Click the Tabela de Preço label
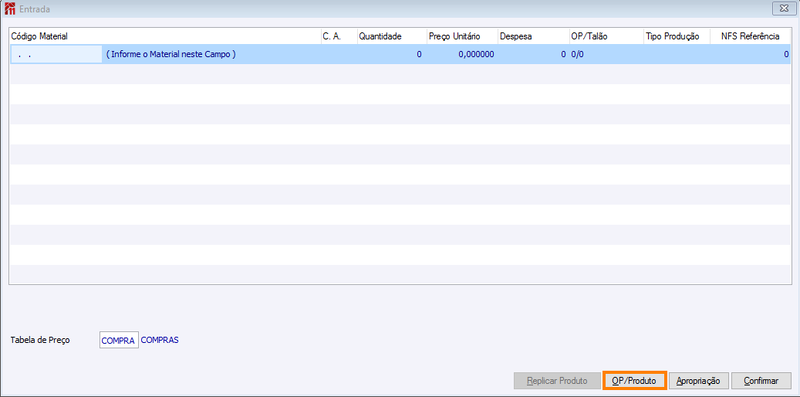The width and height of the screenshot is (800, 397). coord(40,340)
